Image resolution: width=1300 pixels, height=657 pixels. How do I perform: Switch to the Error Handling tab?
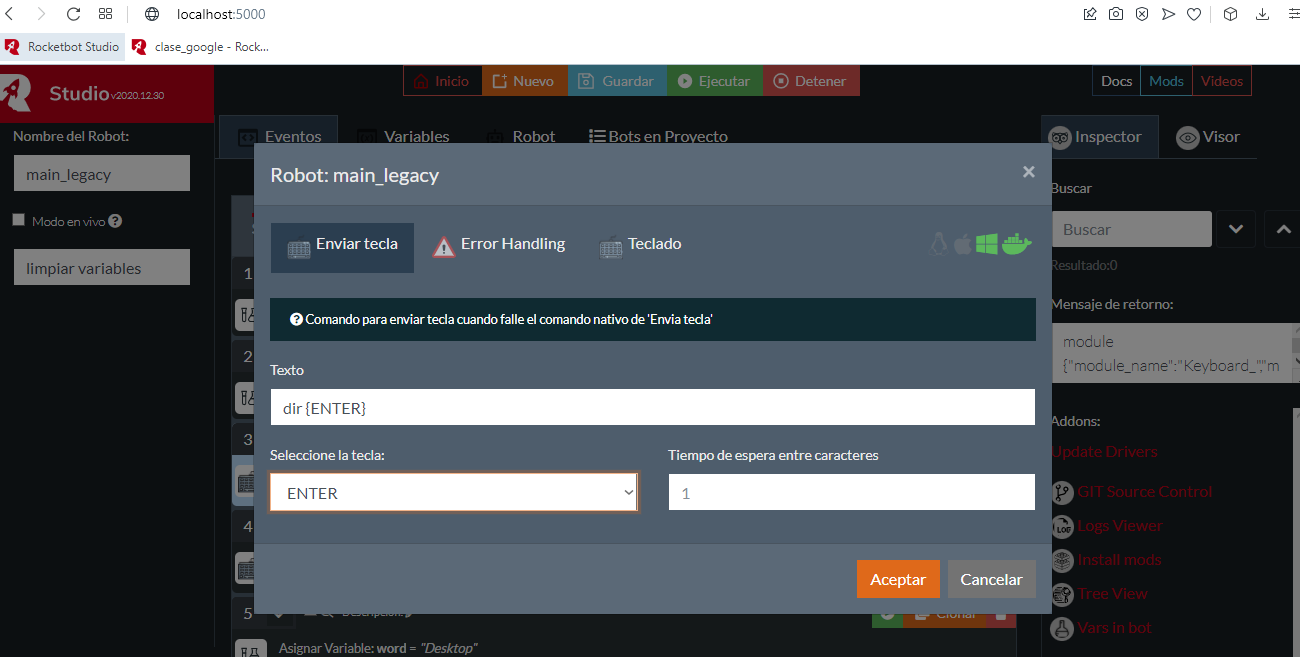click(499, 245)
